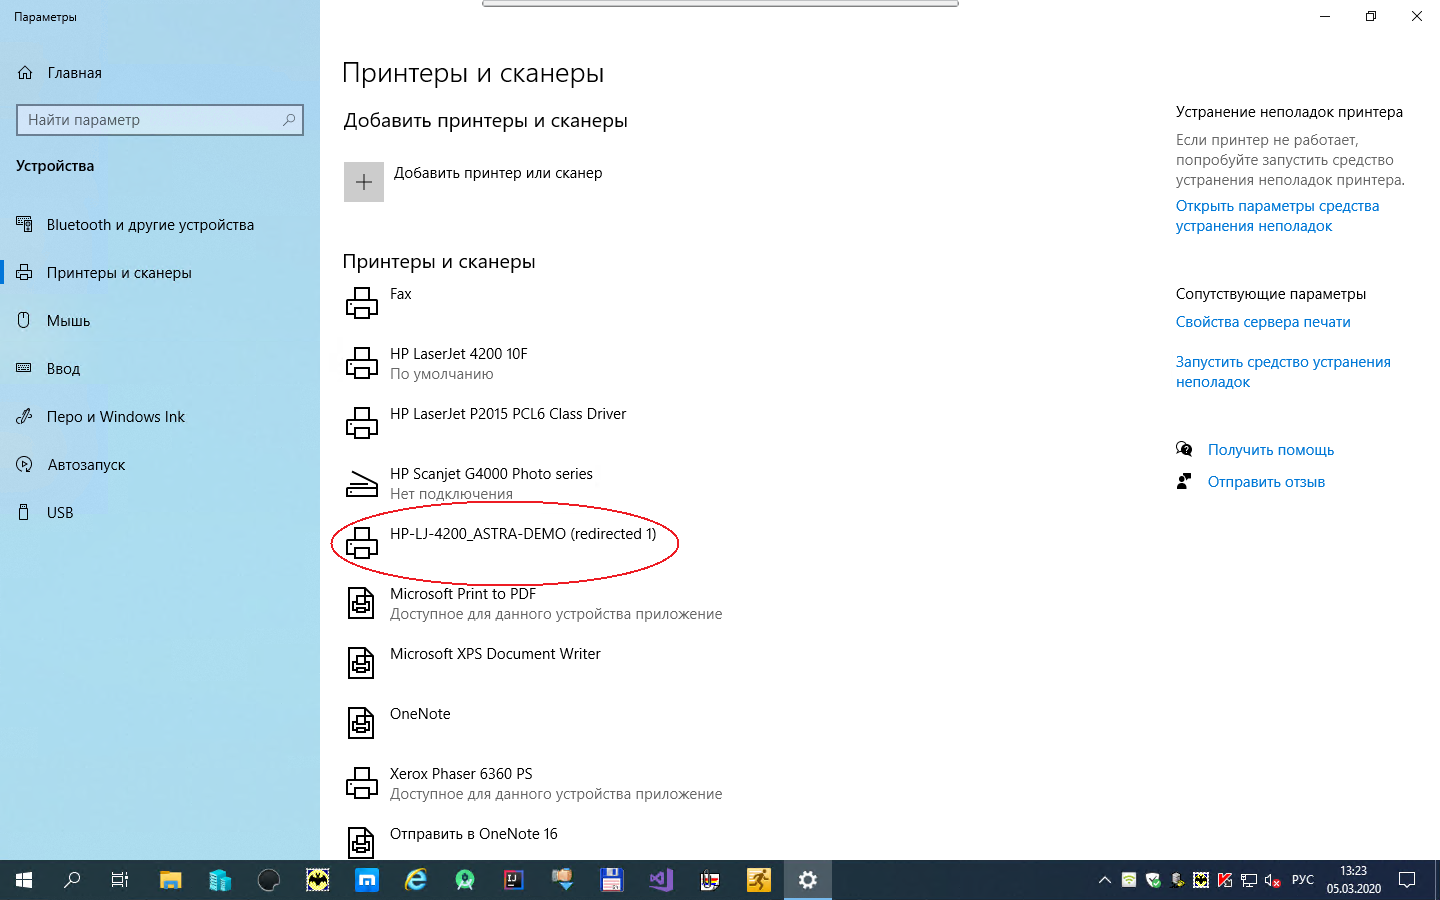Click Запустить средство устранения неполадок link
Image resolution: width=1440 pixels, height=900 pixels.
pos(1283,372)
